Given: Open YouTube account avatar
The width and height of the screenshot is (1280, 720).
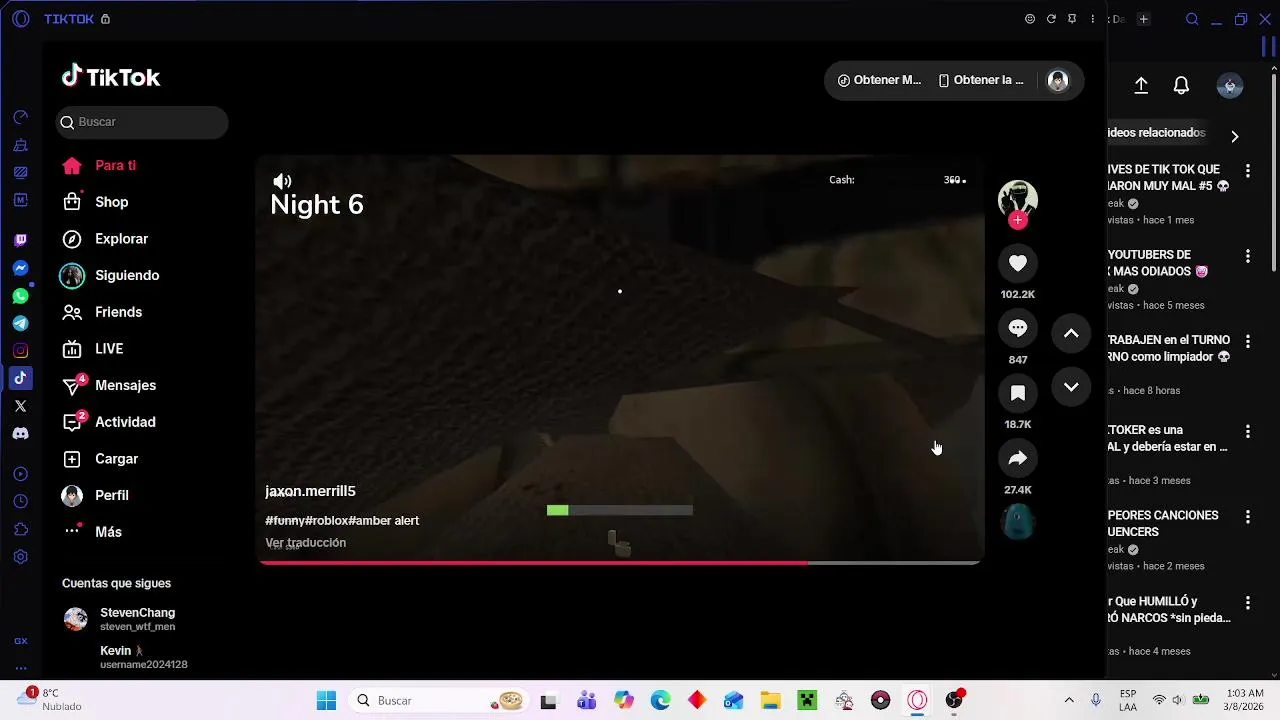Looking at the screenshot, I should tap(1230, 86).
